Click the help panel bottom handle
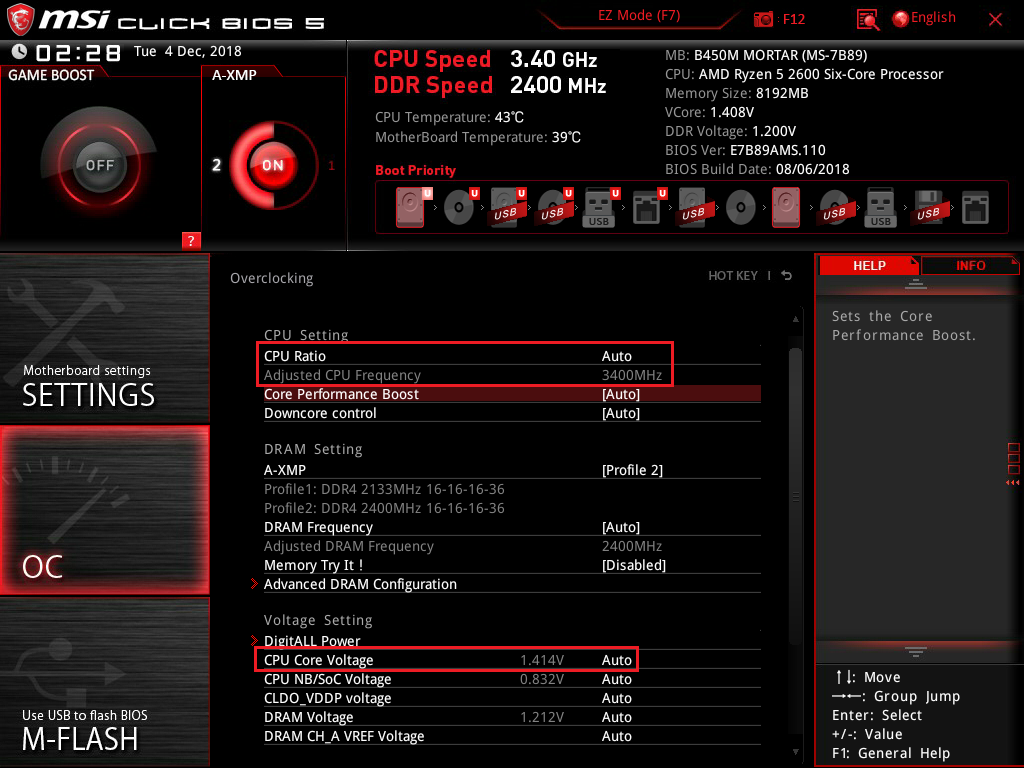Viewport: 1024px width, 768px height. pos(916,651)
